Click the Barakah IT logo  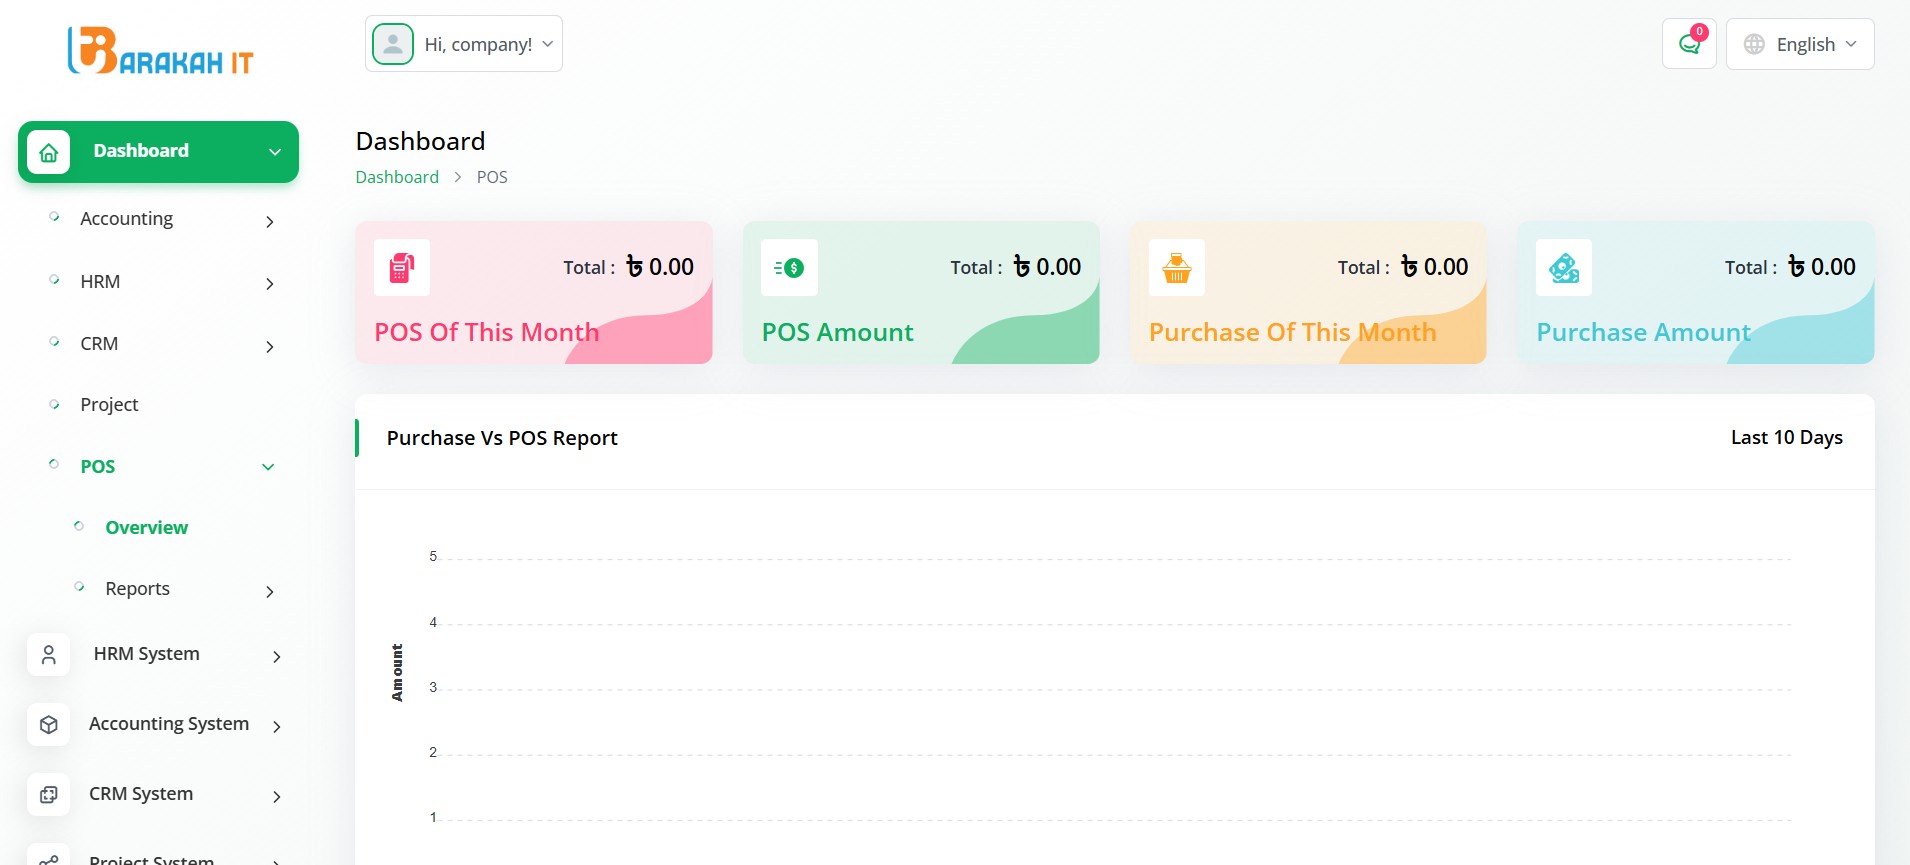coord(160,51)
